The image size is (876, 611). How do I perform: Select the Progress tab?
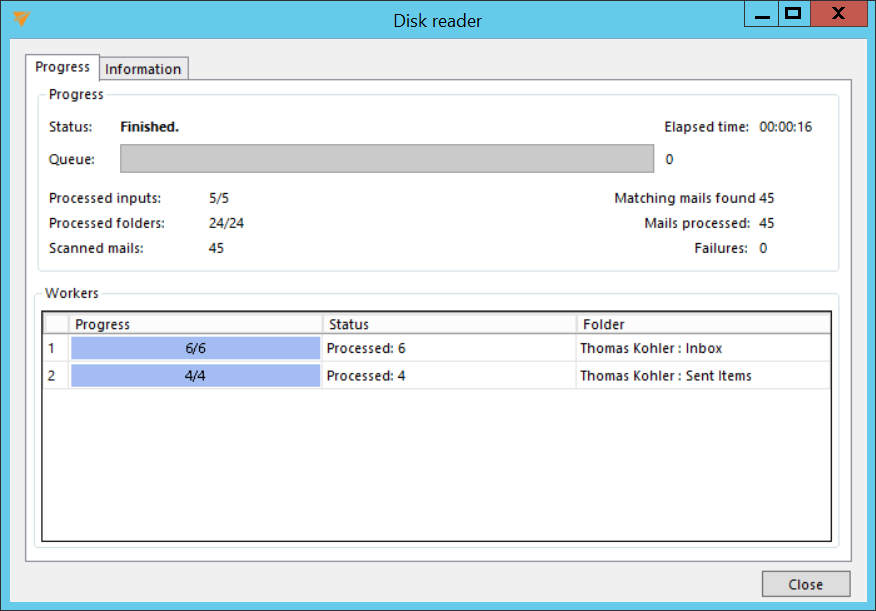62,67
